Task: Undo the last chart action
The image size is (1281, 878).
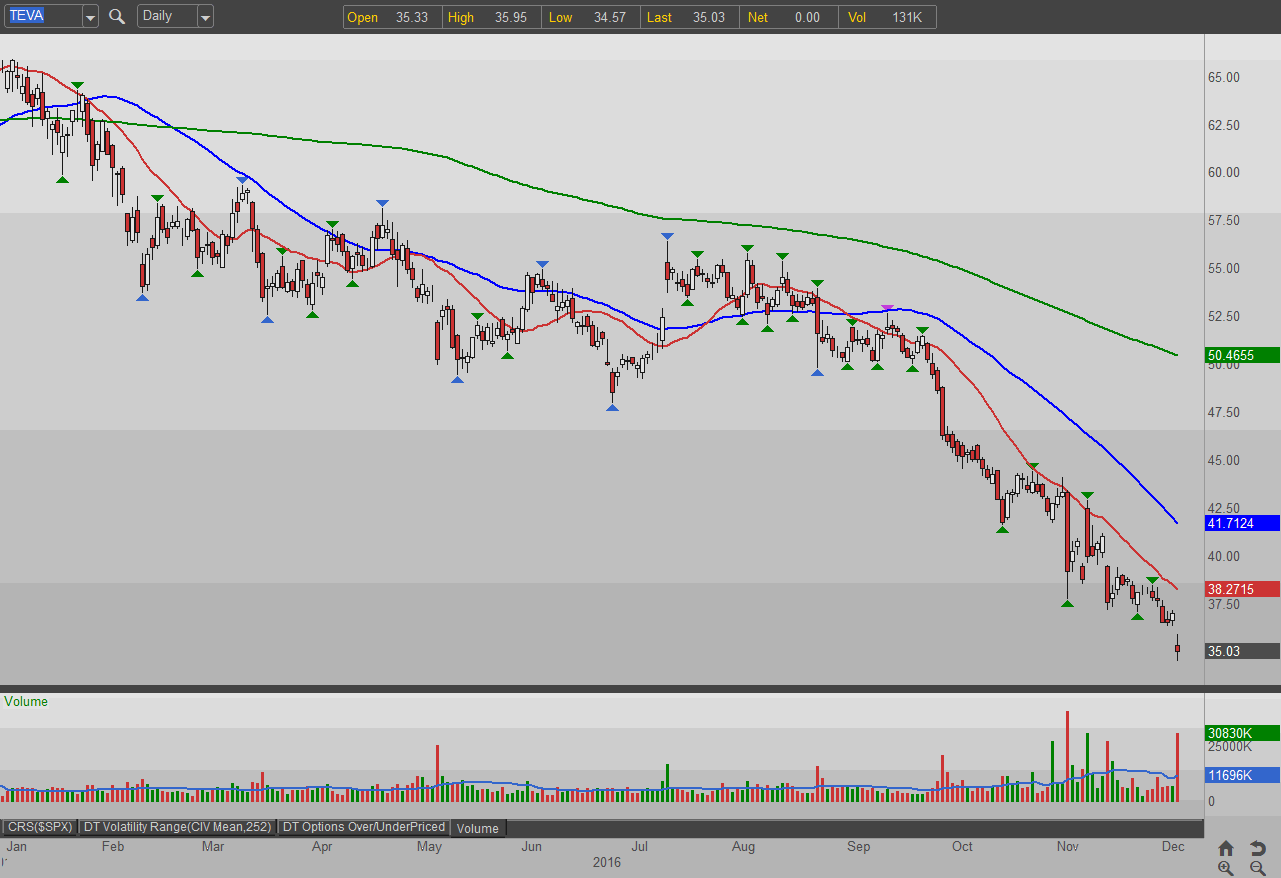Action: (1257, 848)
